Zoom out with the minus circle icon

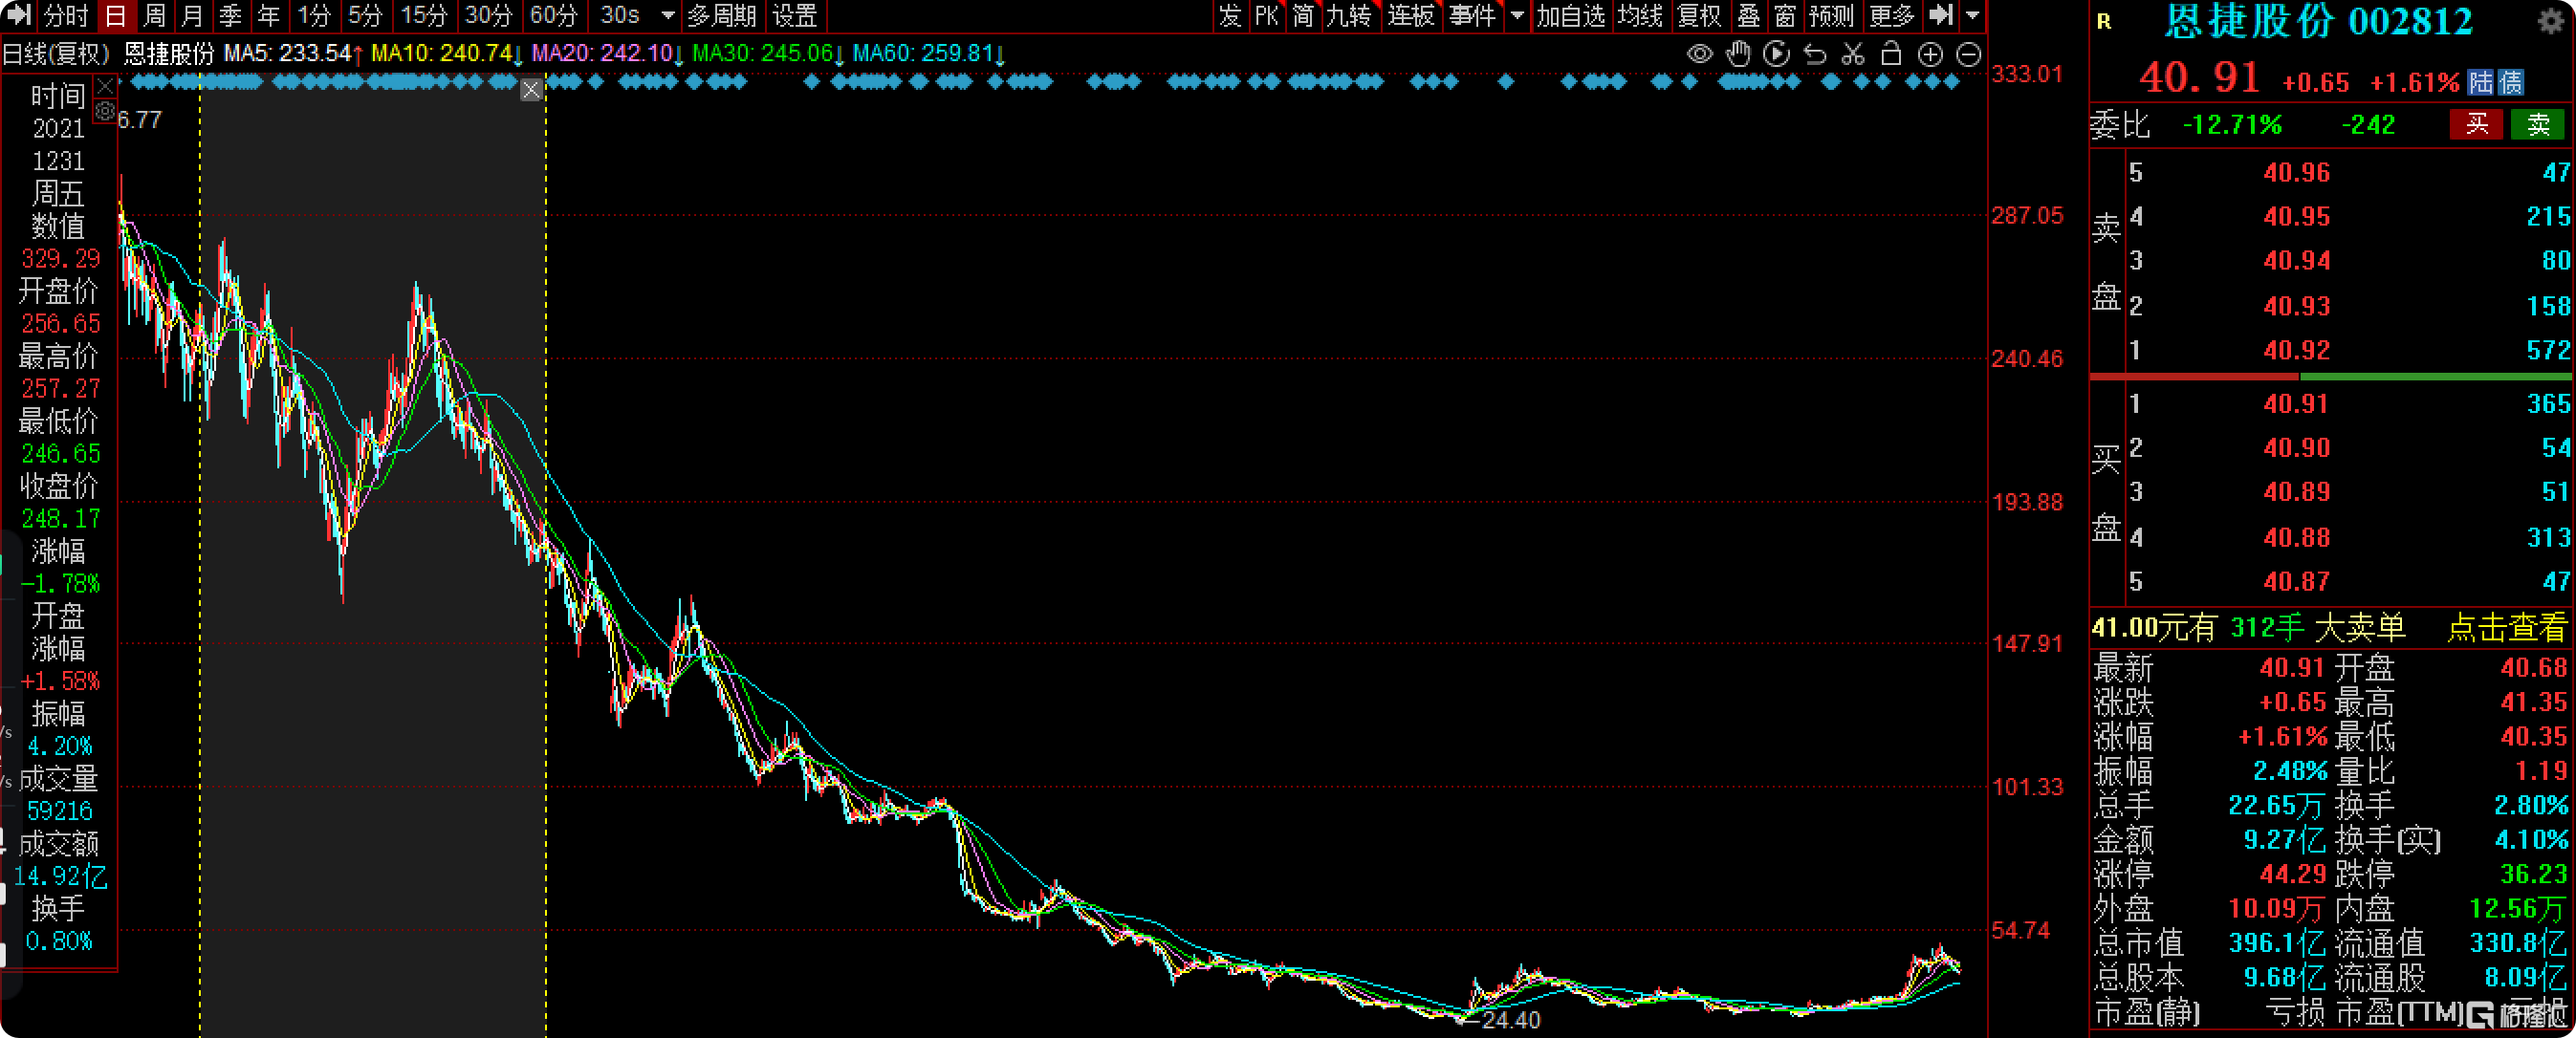[1968, 54]
